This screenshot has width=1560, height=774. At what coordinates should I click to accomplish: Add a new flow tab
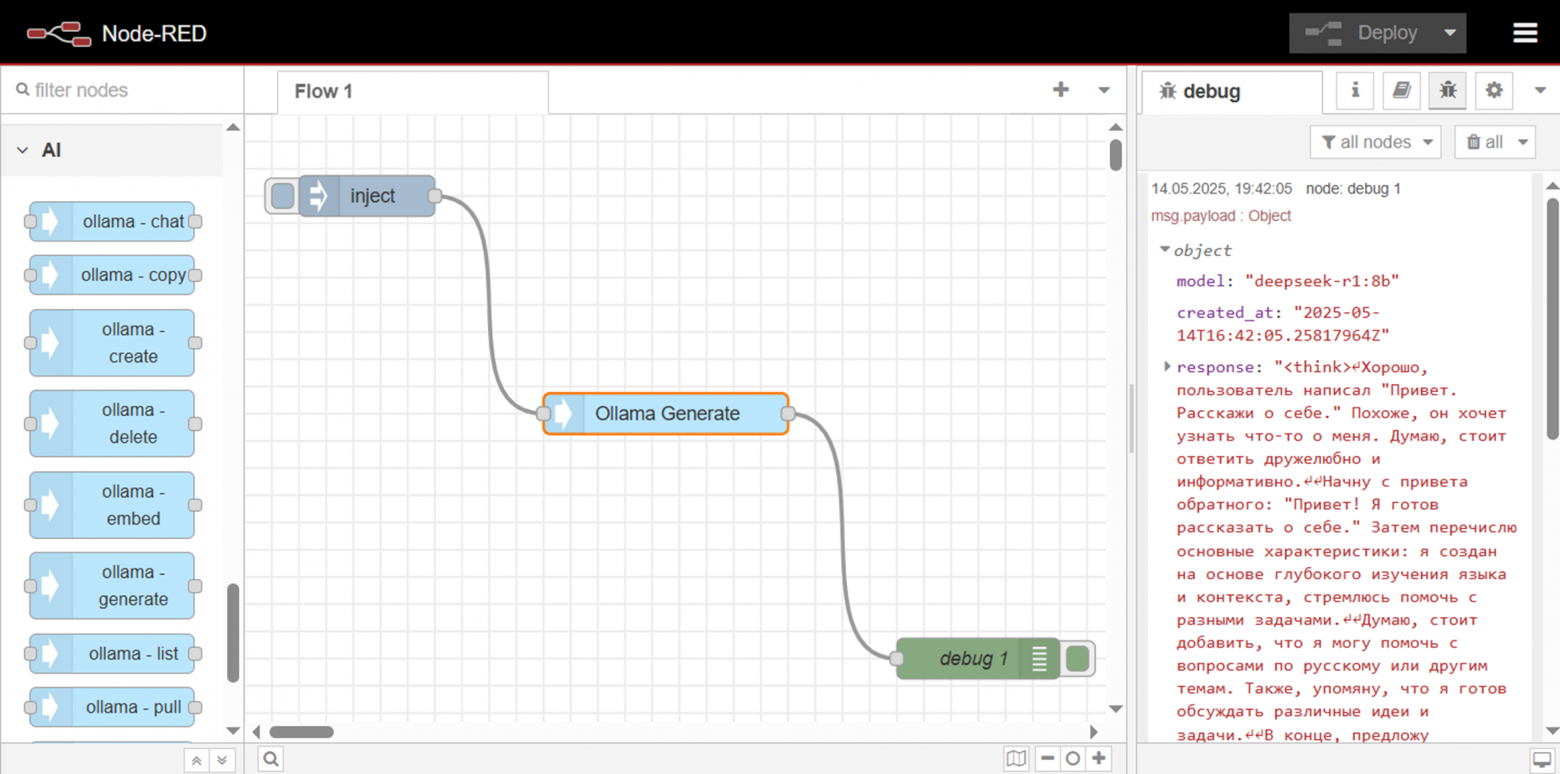1061,90
